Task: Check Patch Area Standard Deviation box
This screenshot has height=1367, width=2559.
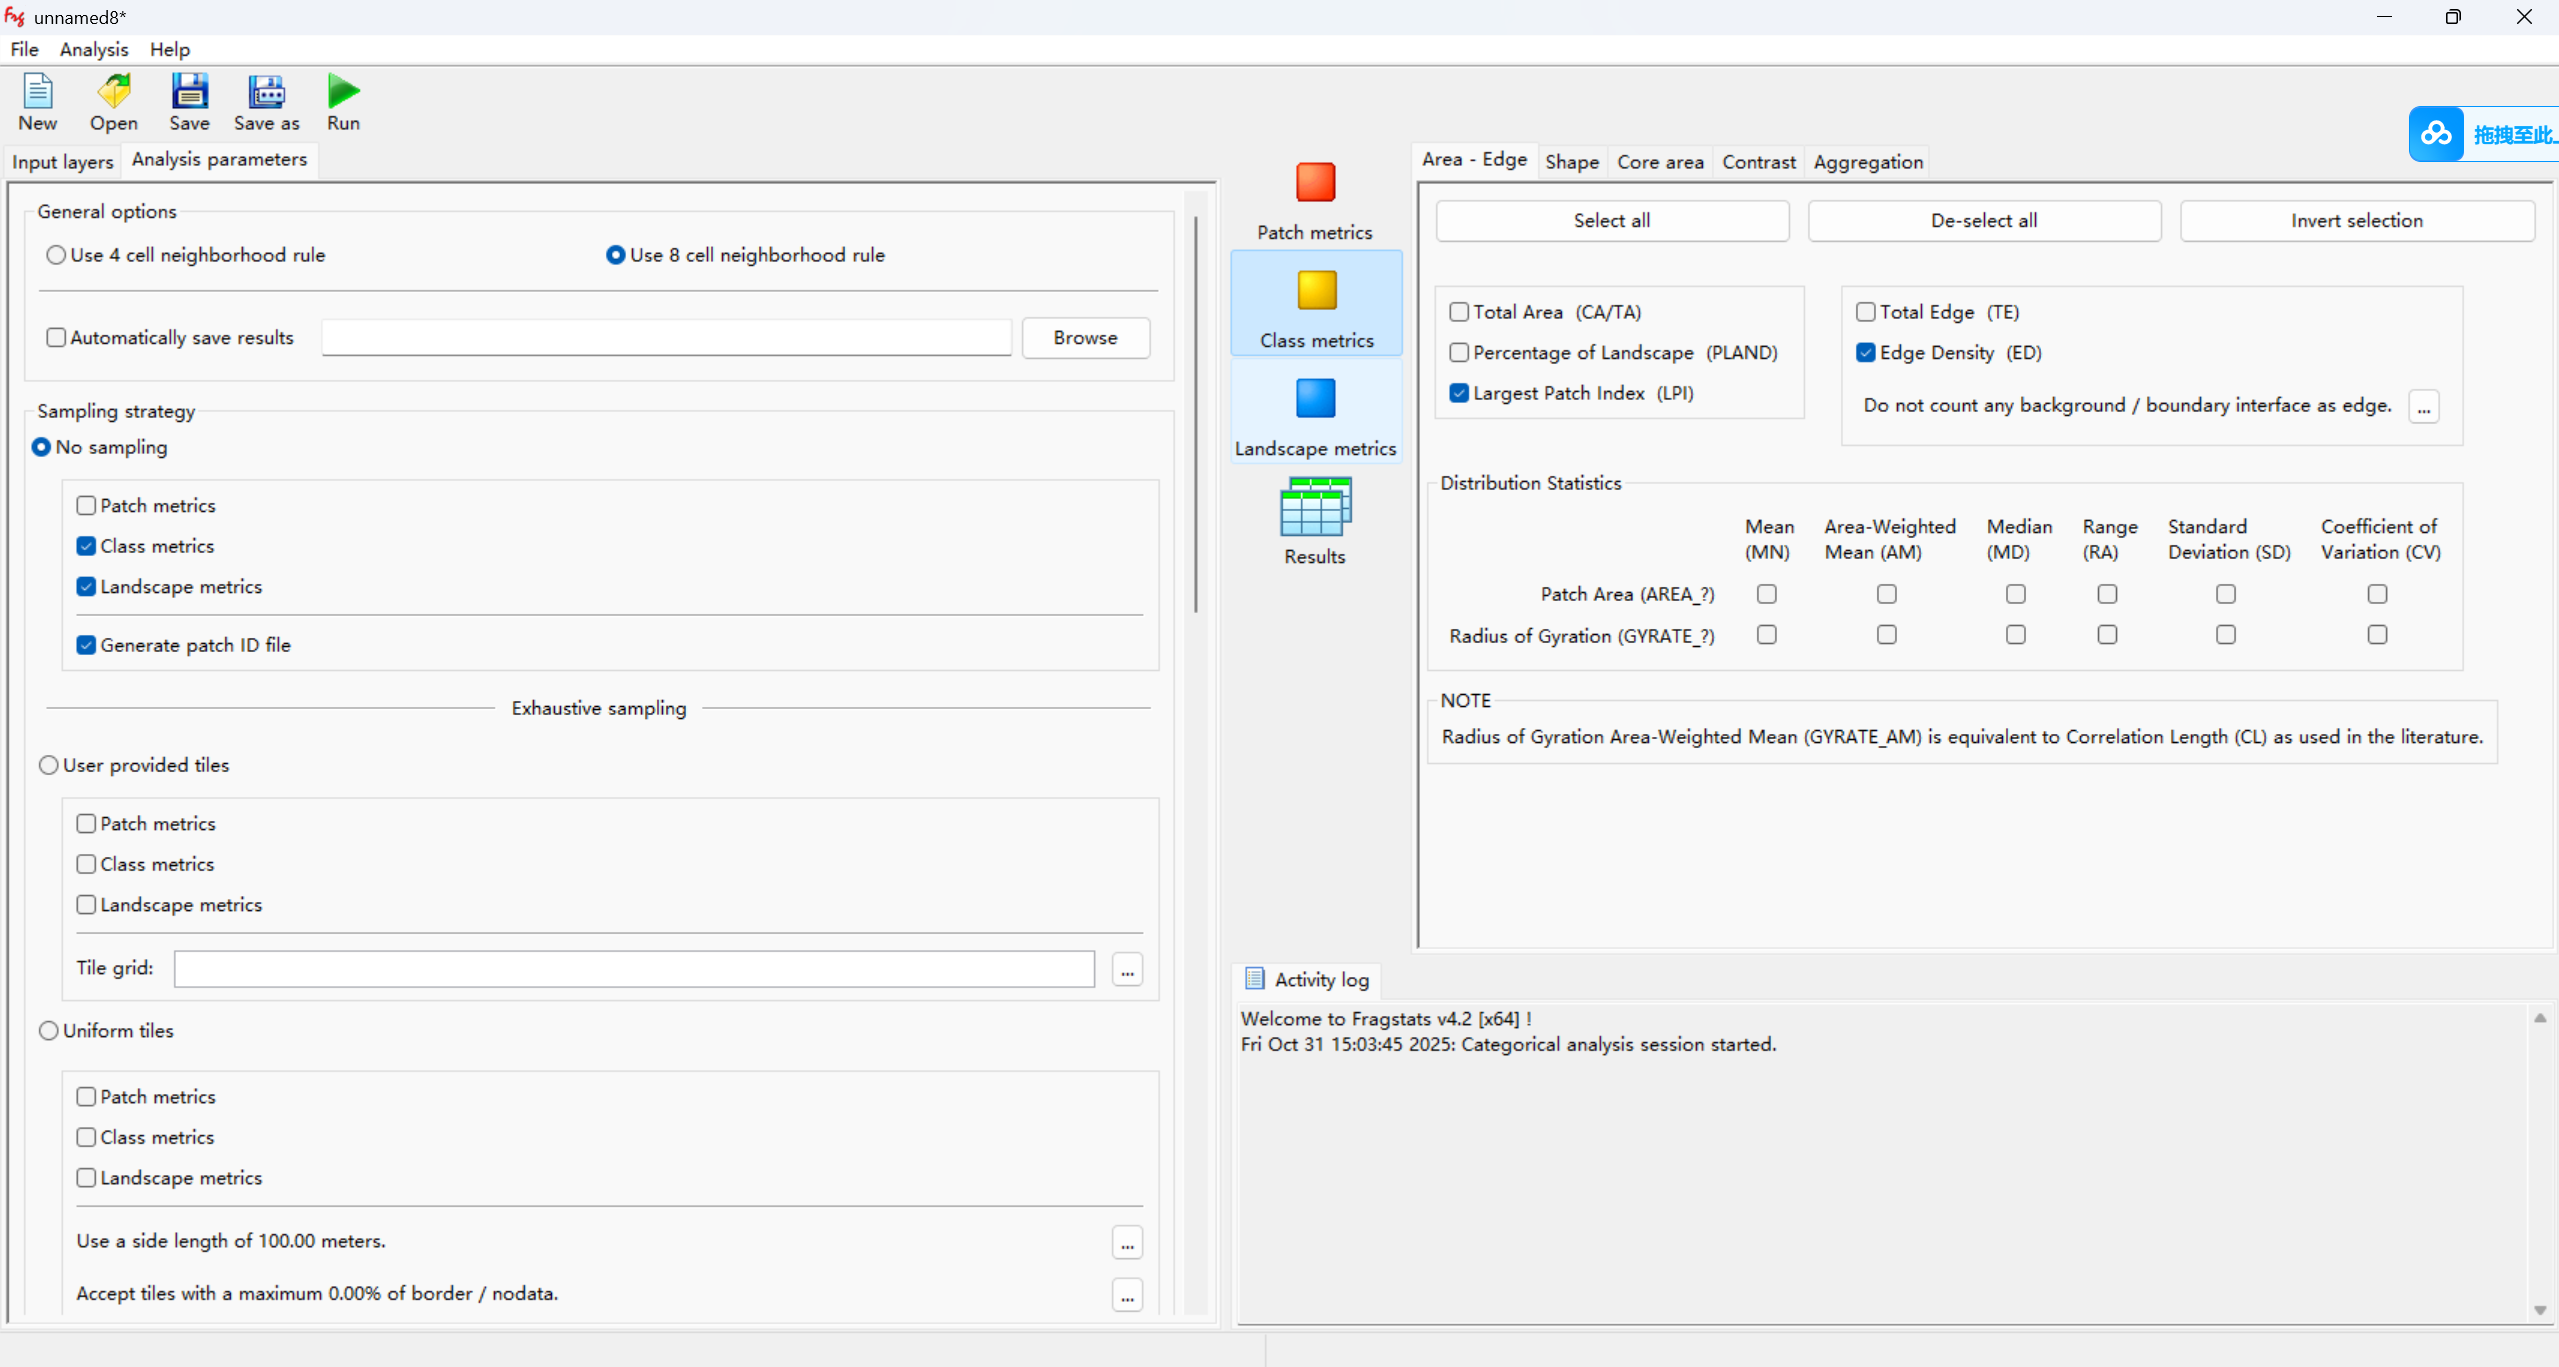Action: click(2226, 594)
